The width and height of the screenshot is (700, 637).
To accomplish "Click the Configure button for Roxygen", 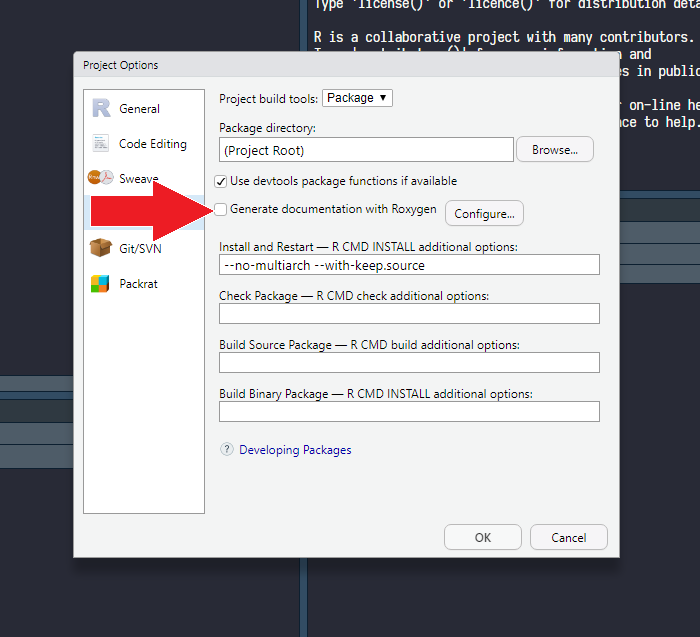I will tap(484, 213).
